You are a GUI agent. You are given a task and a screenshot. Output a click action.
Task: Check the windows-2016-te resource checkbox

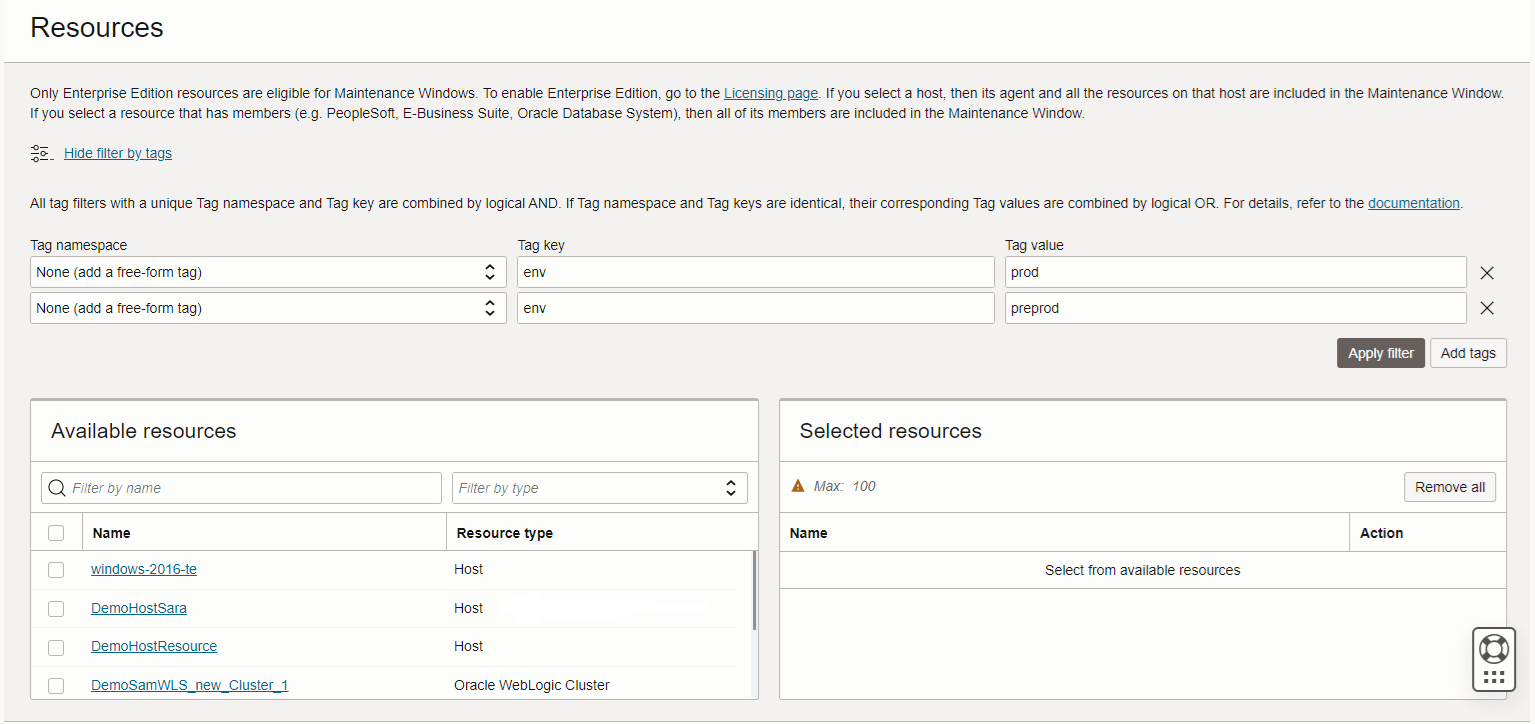(56, 570)
